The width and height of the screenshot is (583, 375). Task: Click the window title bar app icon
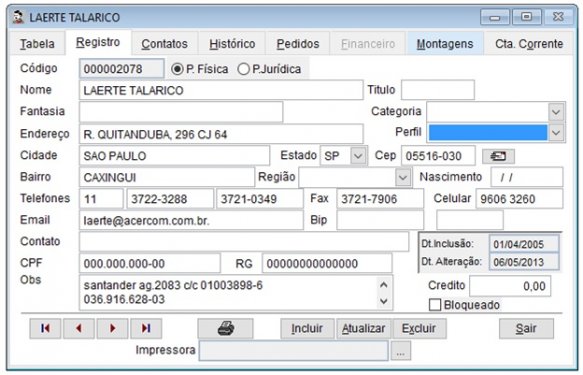[x=18, y=17]
